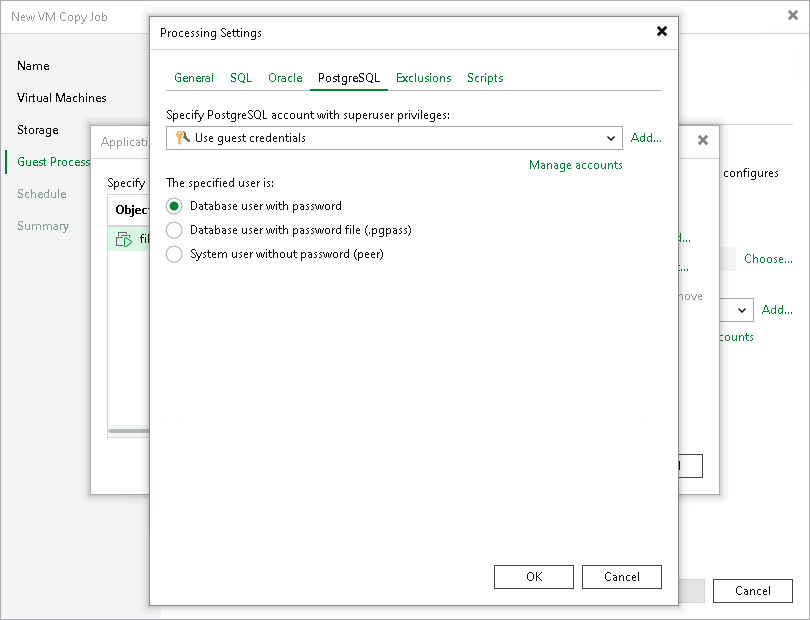Image resolution: width=810 pixels, height=620 pixels.
Task: Close the Processing Settings dialog
Action: 662,32
